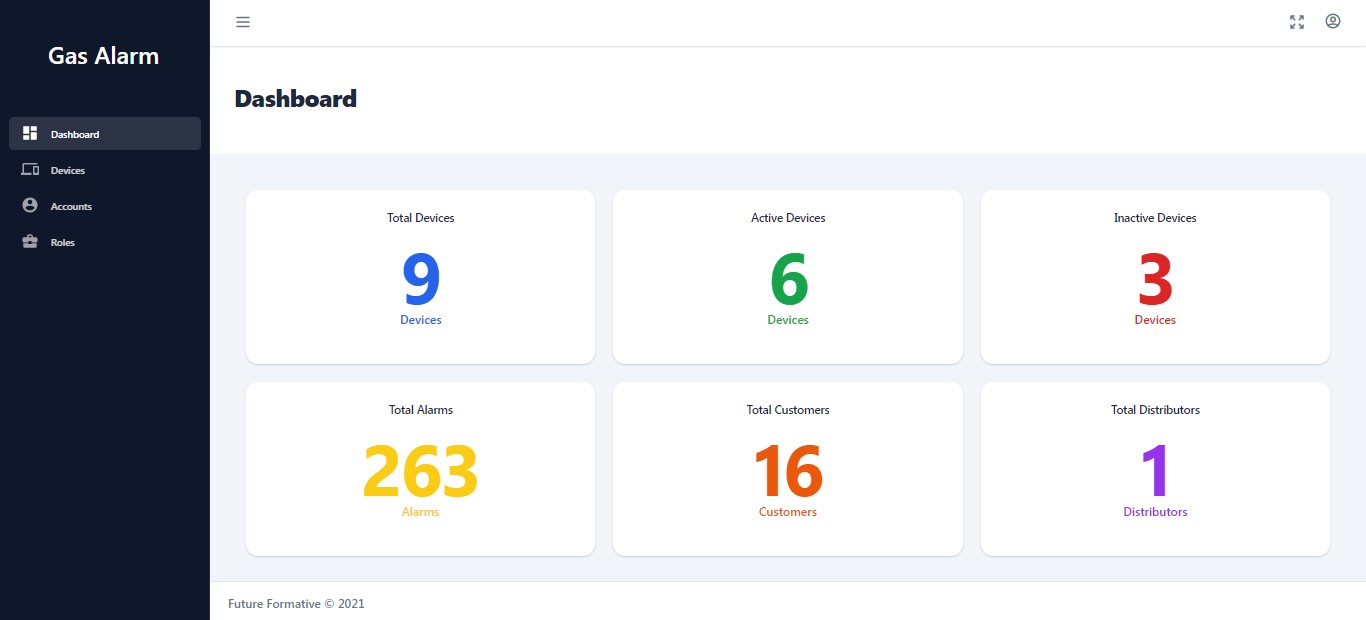Click the Active Devices count 6
This screenshot has height=620, width=1366.
788,280
